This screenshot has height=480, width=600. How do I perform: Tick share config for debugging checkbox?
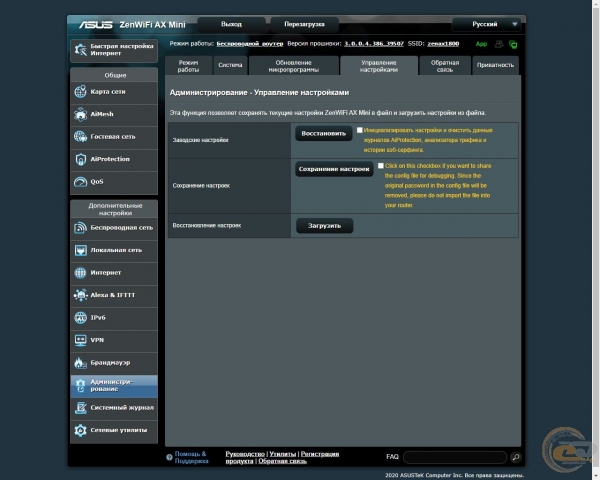click(381, 166)
